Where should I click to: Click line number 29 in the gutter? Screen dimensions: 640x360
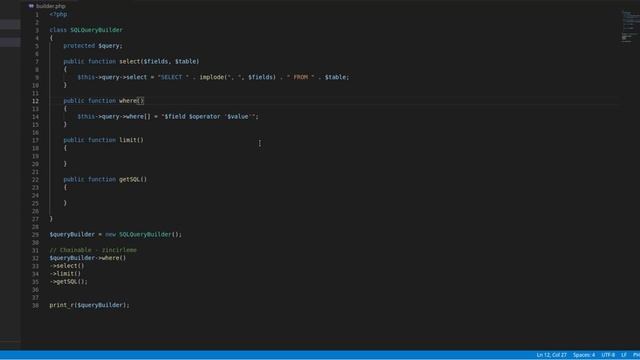pyautogui.click(x=36, y=235)
